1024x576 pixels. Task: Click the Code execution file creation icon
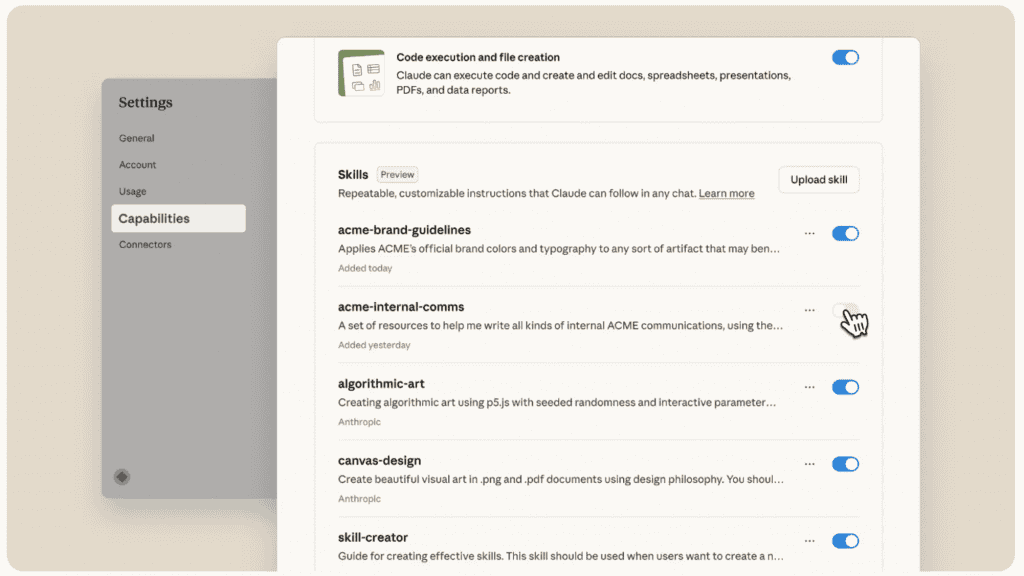pyautogui.click(x=361, y=73)
